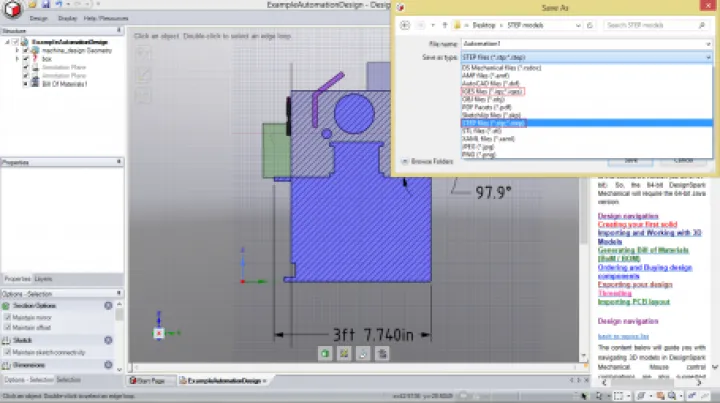The width and height of the screenshot is (720, 403).
Task: Open the Save as type dropdown arrow
Action: pyautogui.click(x=709, y=58)
